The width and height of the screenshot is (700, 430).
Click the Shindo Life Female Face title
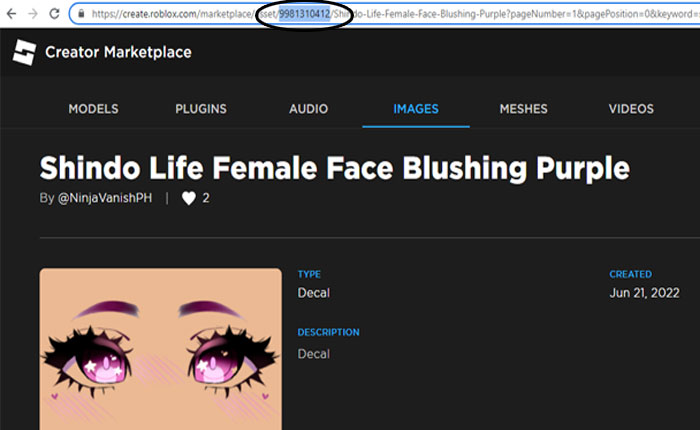tap(334, 166)
